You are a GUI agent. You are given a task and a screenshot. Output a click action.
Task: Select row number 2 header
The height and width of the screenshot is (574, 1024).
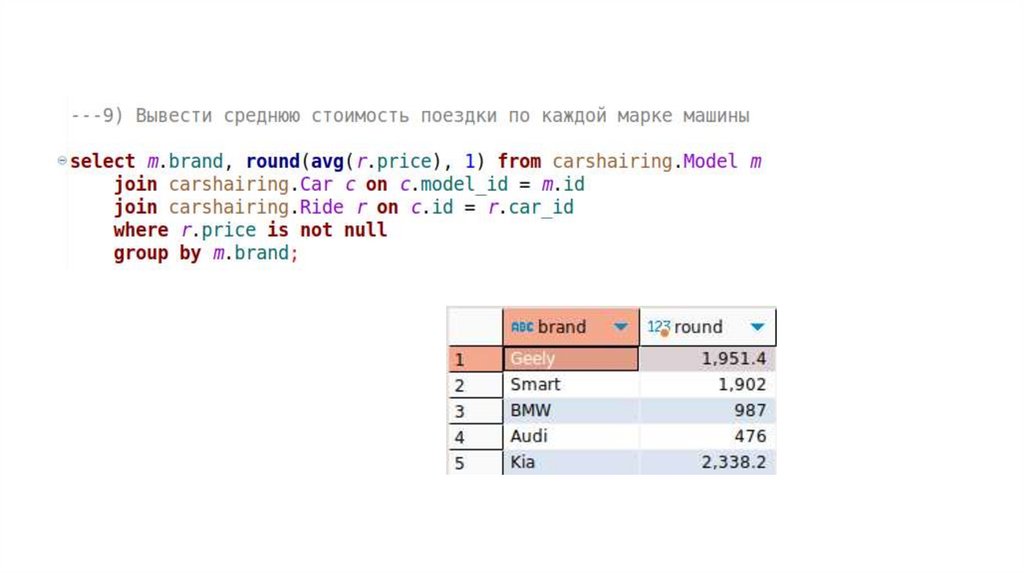(x=475, y=385)
